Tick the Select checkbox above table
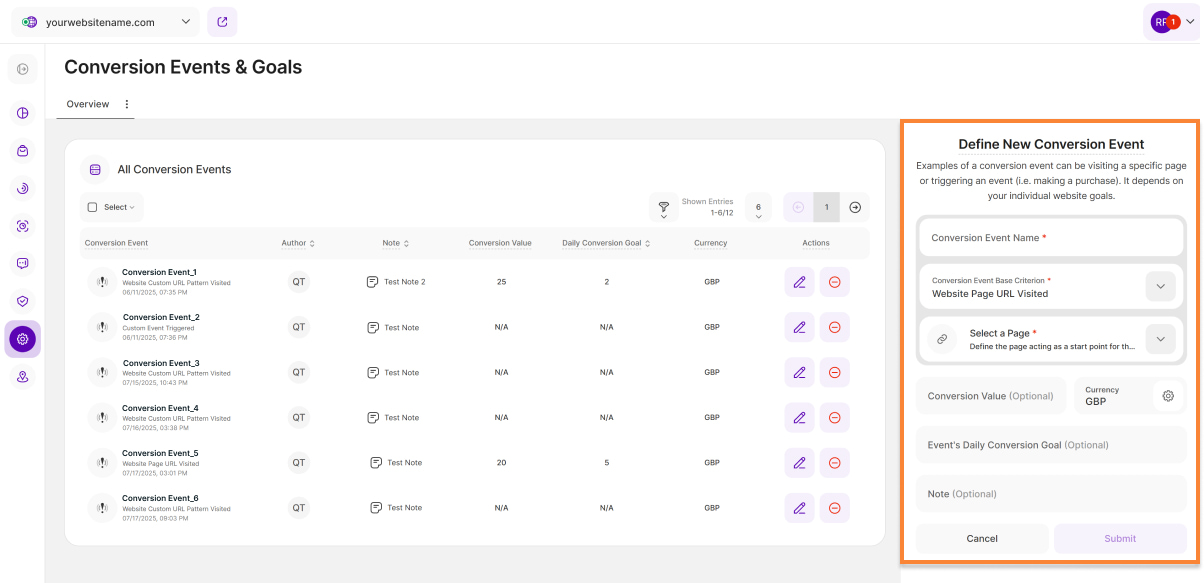Image resolution: width=1204 pixels, height=583 pixels. [93, 207]
